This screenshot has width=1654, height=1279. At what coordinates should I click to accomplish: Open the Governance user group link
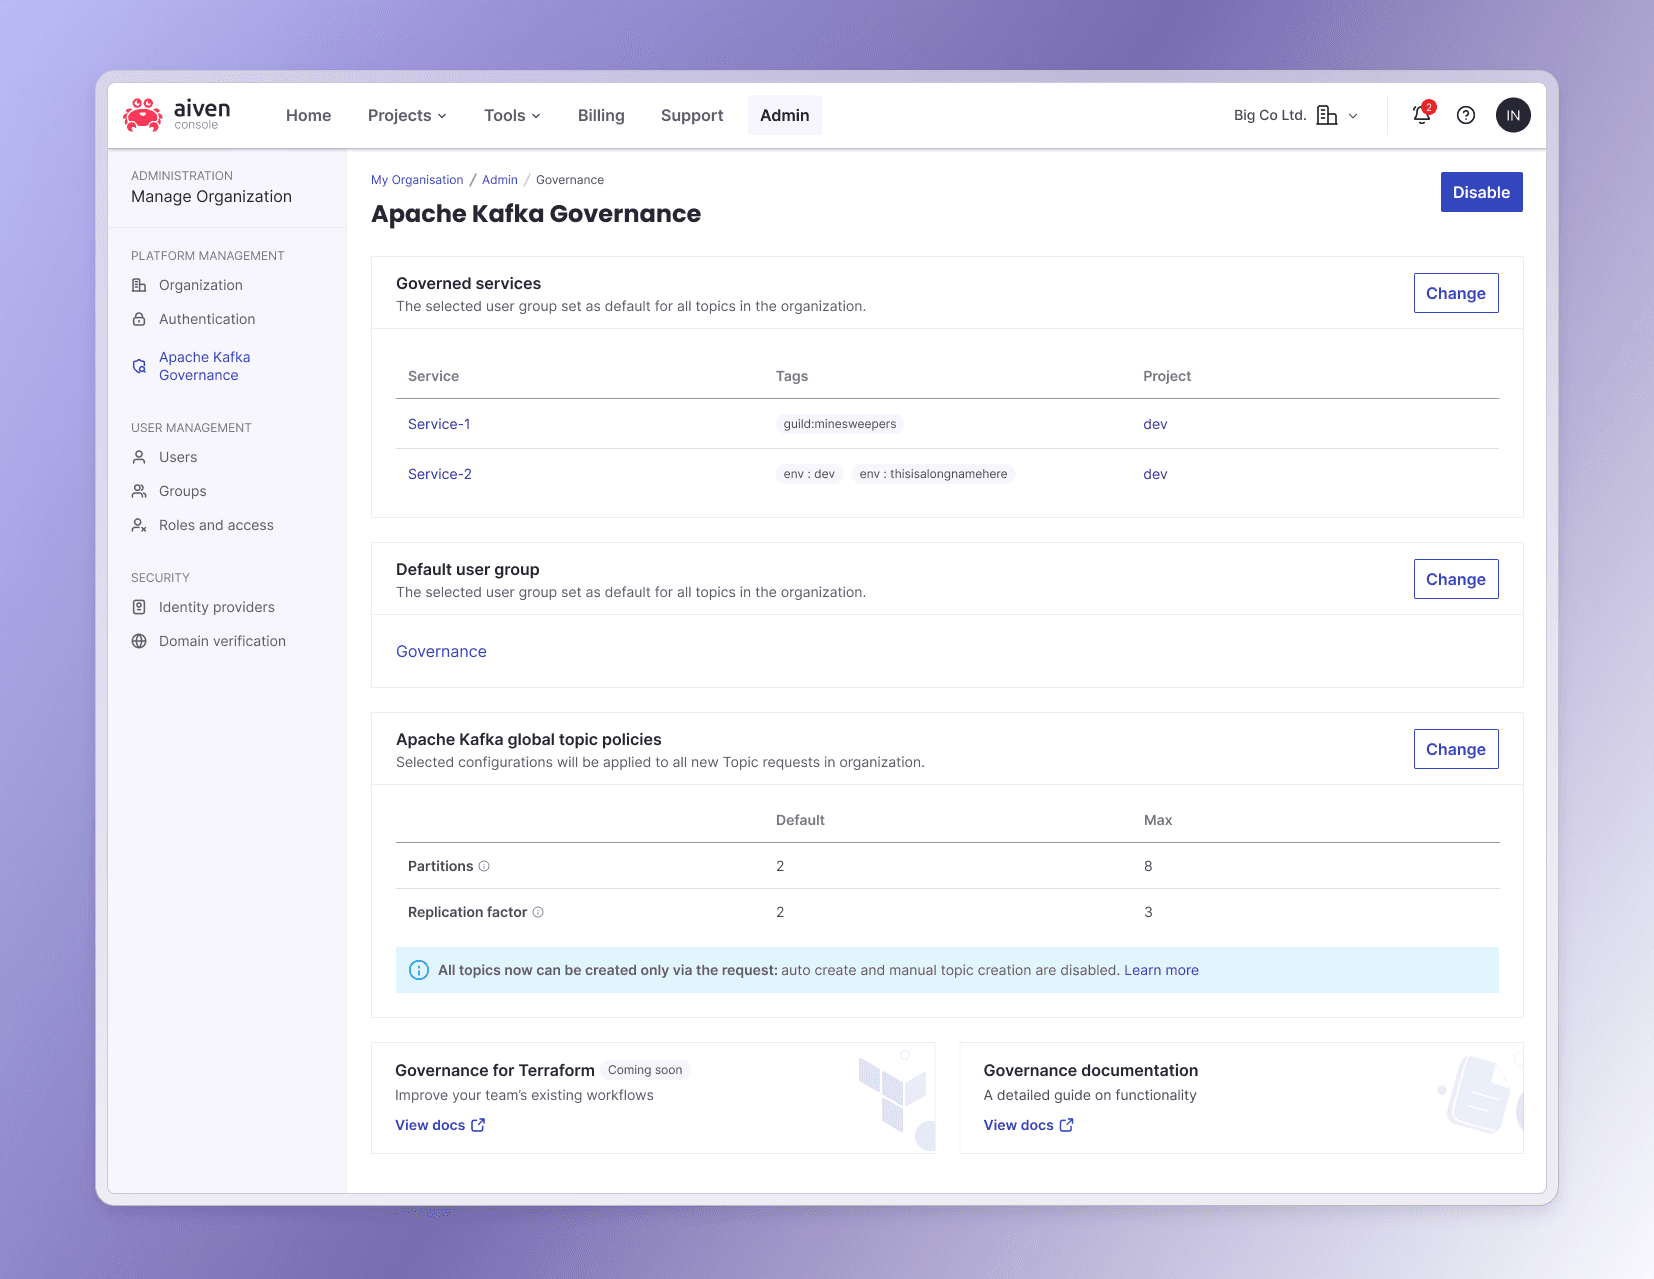441,651
